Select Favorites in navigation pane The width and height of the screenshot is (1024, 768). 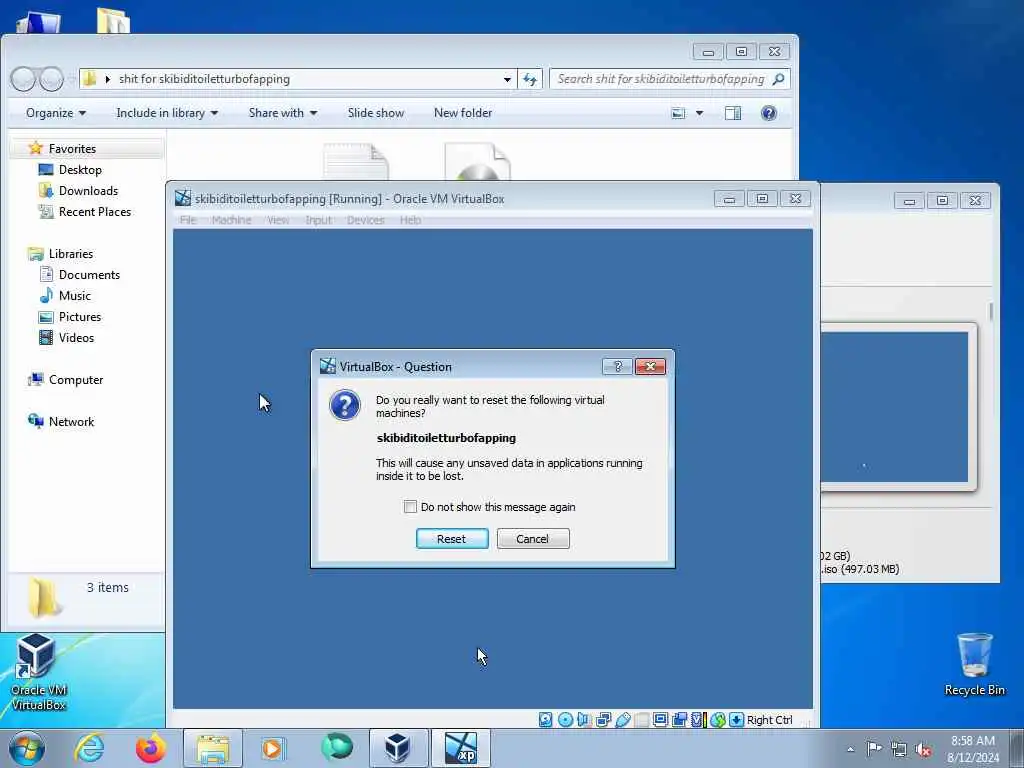click(72, 149)
